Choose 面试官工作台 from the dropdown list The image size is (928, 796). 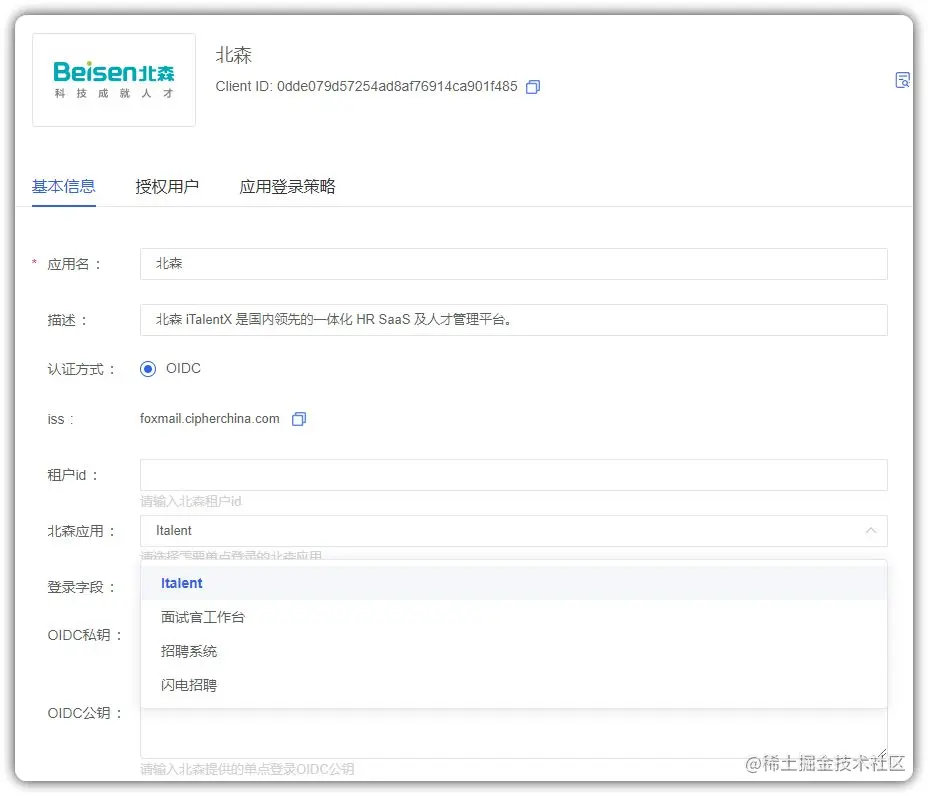point(513,617)
